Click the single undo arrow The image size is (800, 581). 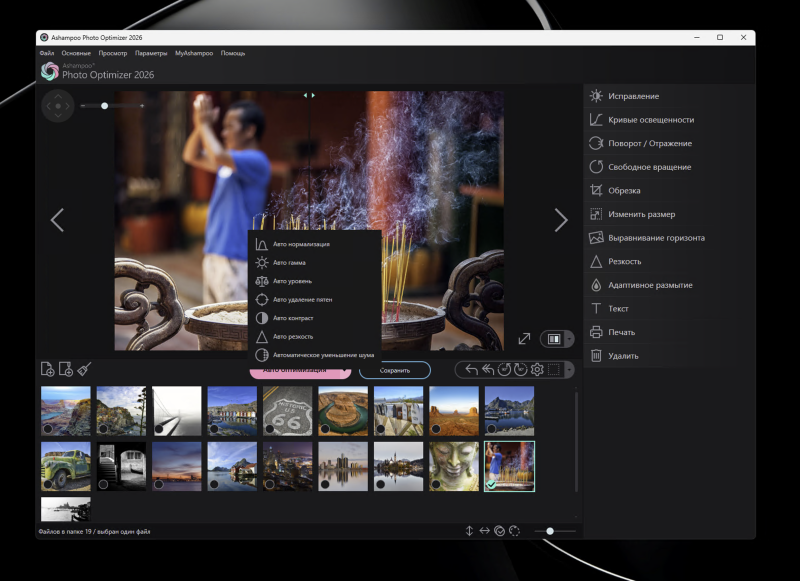pyautogui.click(x=471, y=370)
